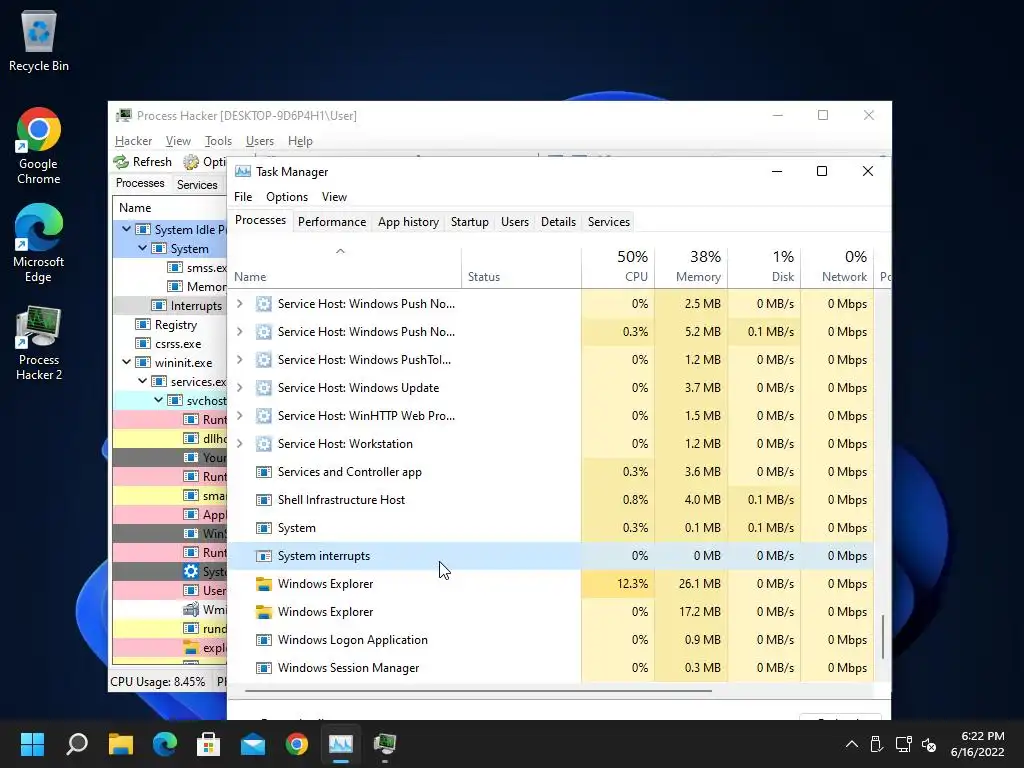Click the Services and Controller app icon

pyautogui.click(x=264, y=472)
